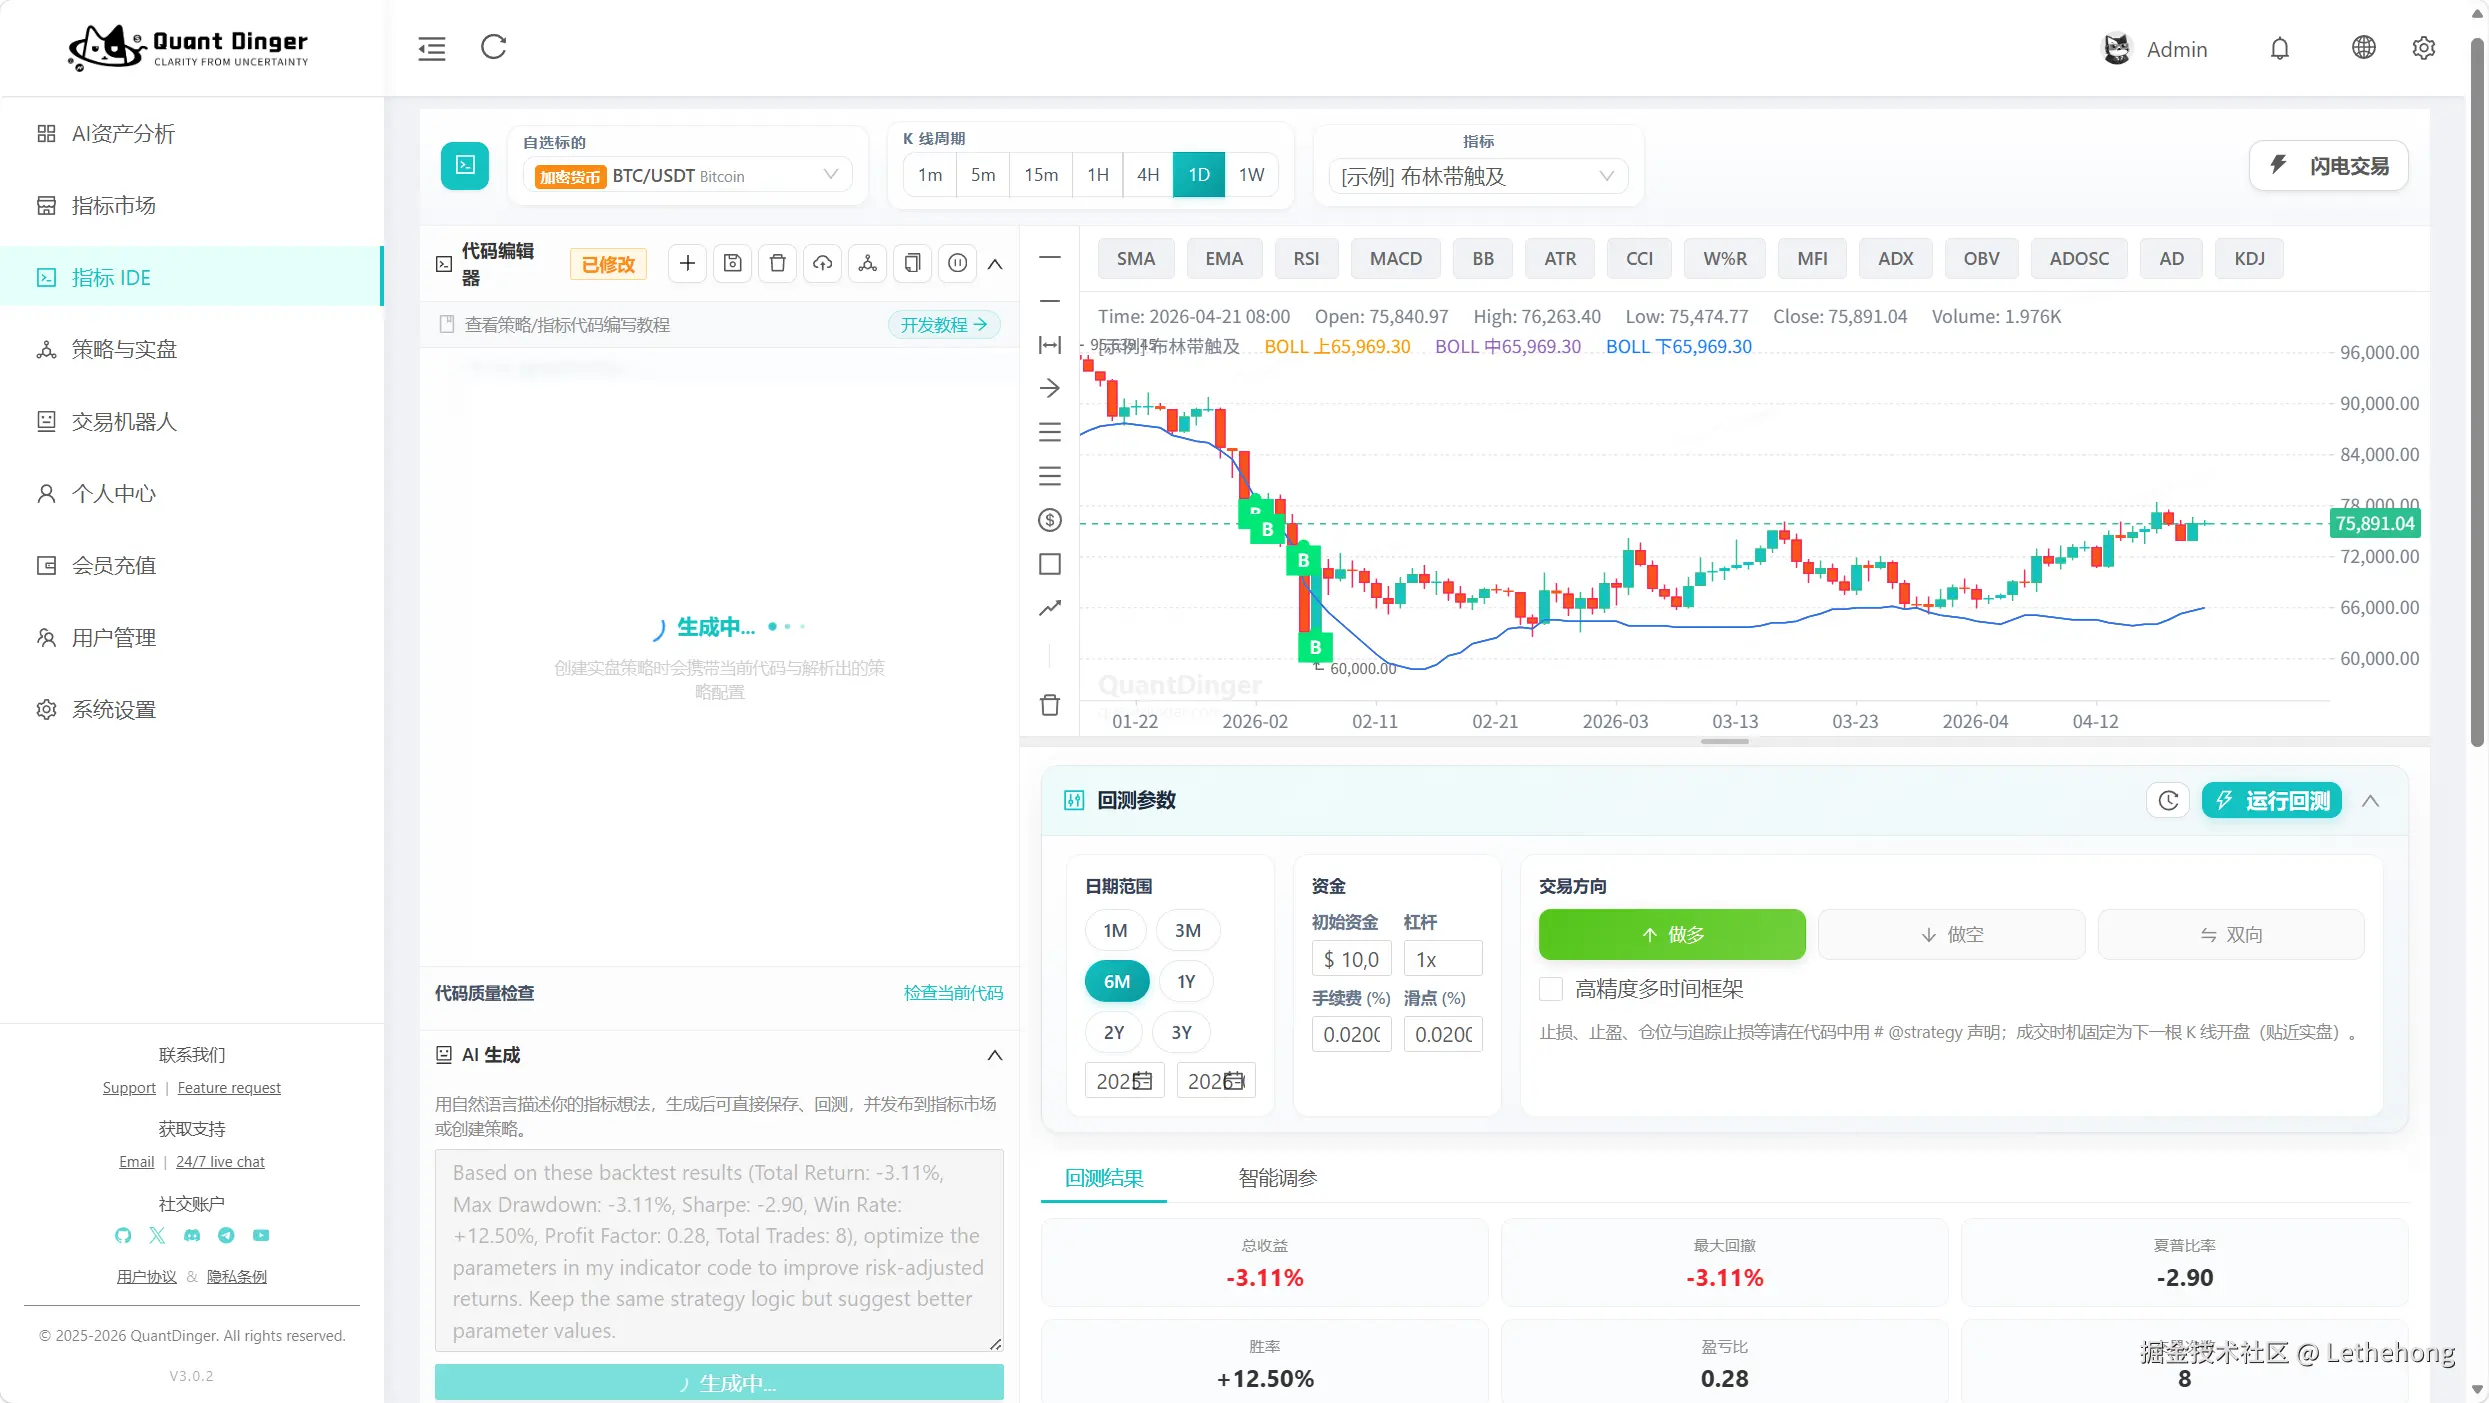
Task: Select the 1Y date range option
Action: pos(1186,981)
